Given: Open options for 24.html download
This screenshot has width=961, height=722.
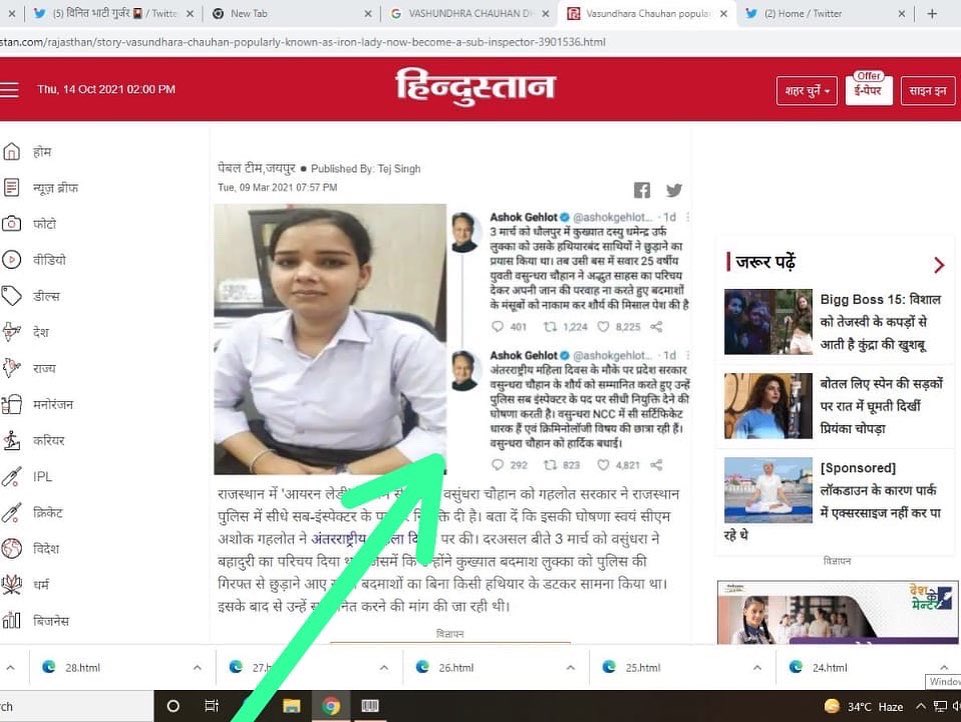Looking at the screenshot, I should point(944,667).
